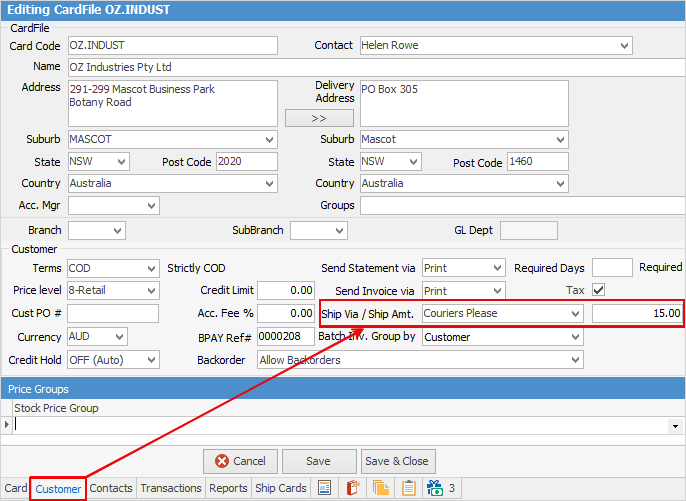Copy address with the >> button

(319, 118)
